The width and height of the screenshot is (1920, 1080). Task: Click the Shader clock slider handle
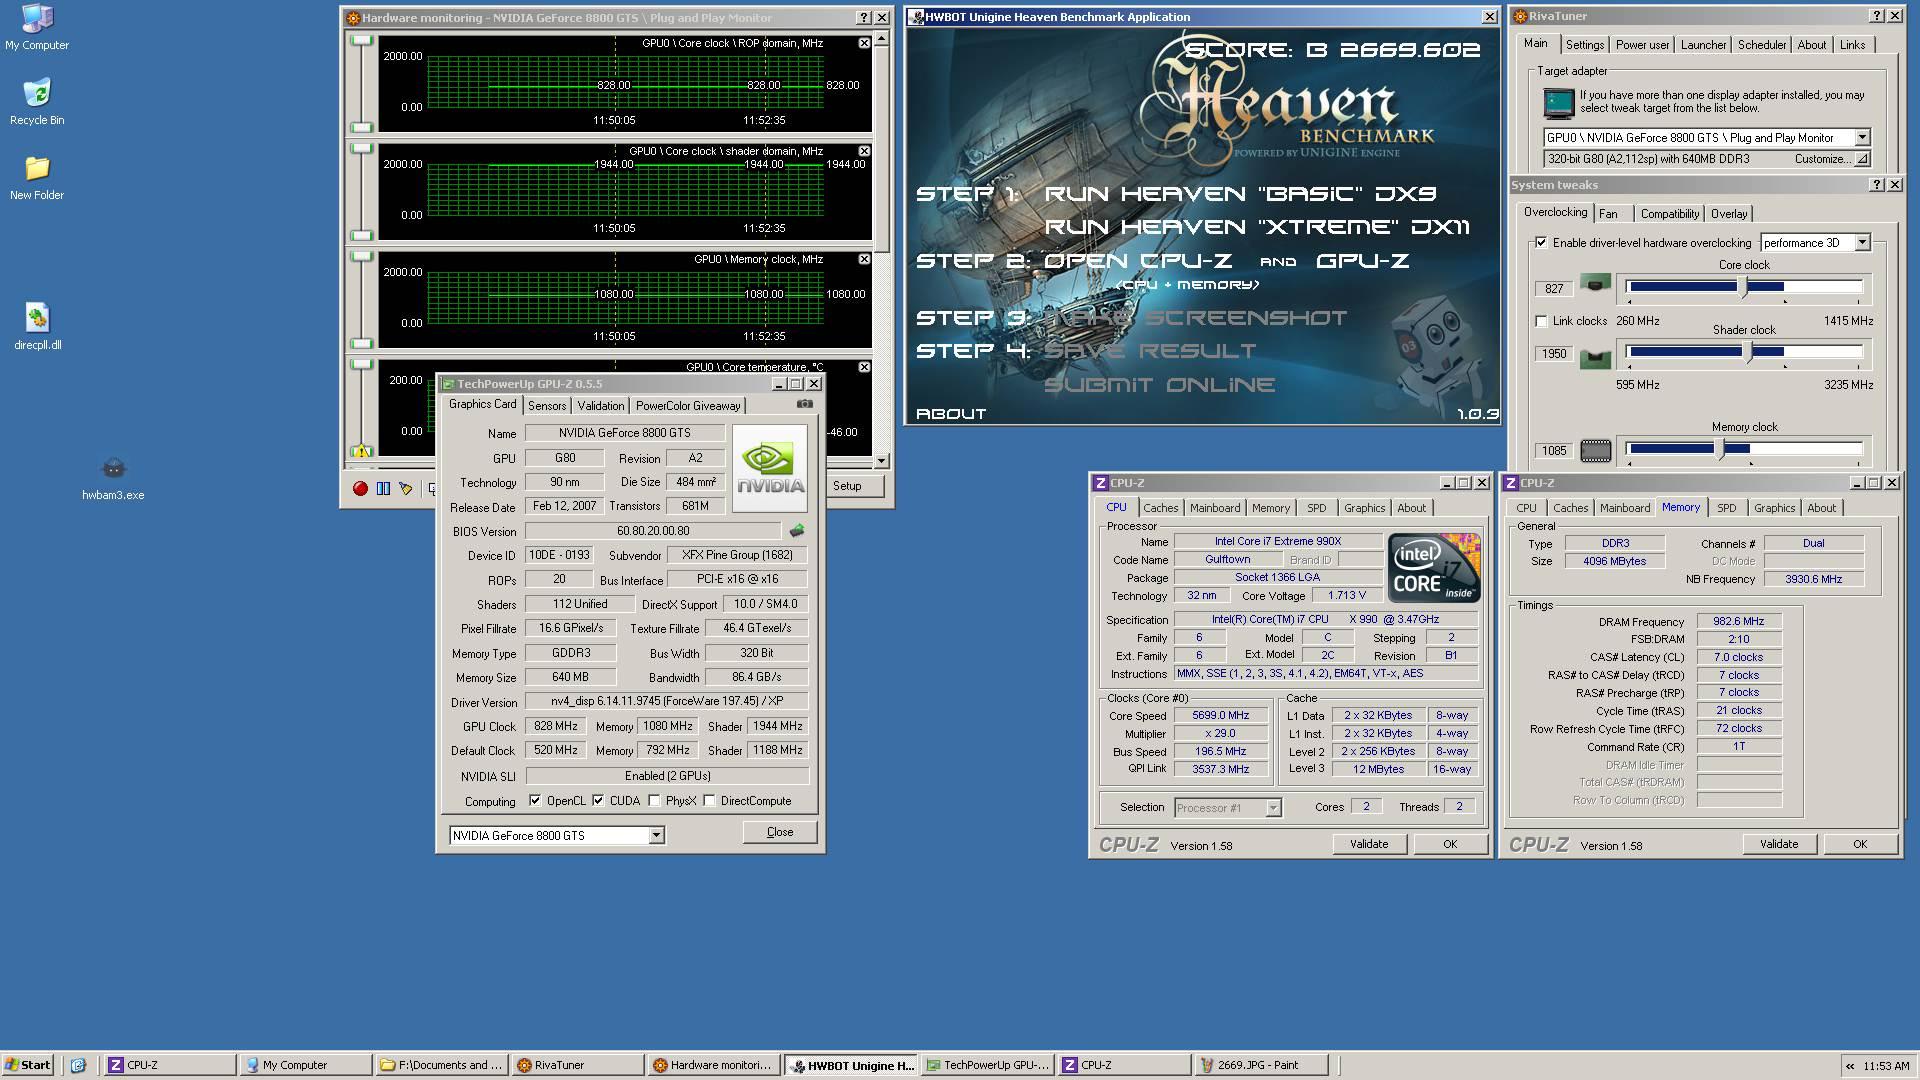(x=1748, y=352)
